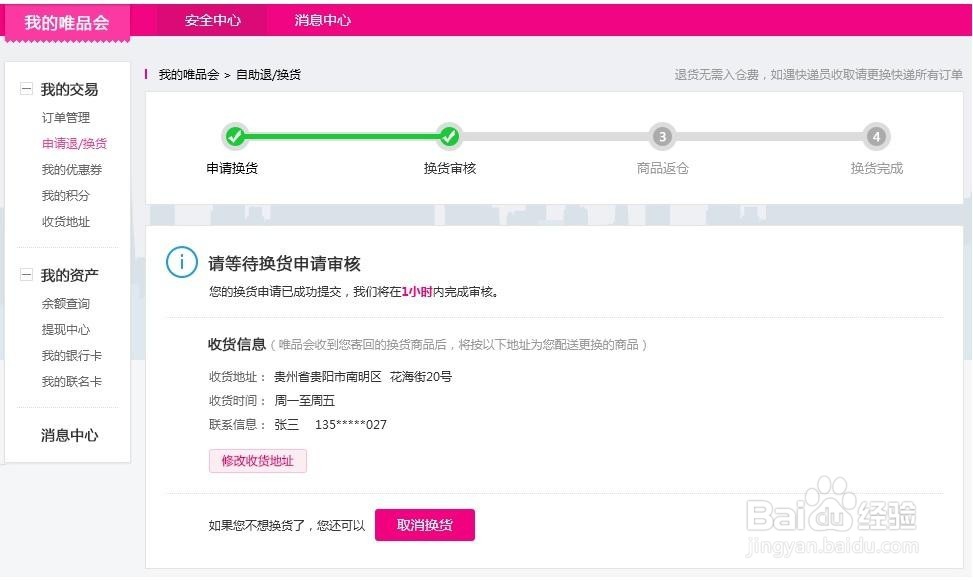Open the 安全中心 tab
The height and width of the screenshot is (580, 973).
pos(213,20)
